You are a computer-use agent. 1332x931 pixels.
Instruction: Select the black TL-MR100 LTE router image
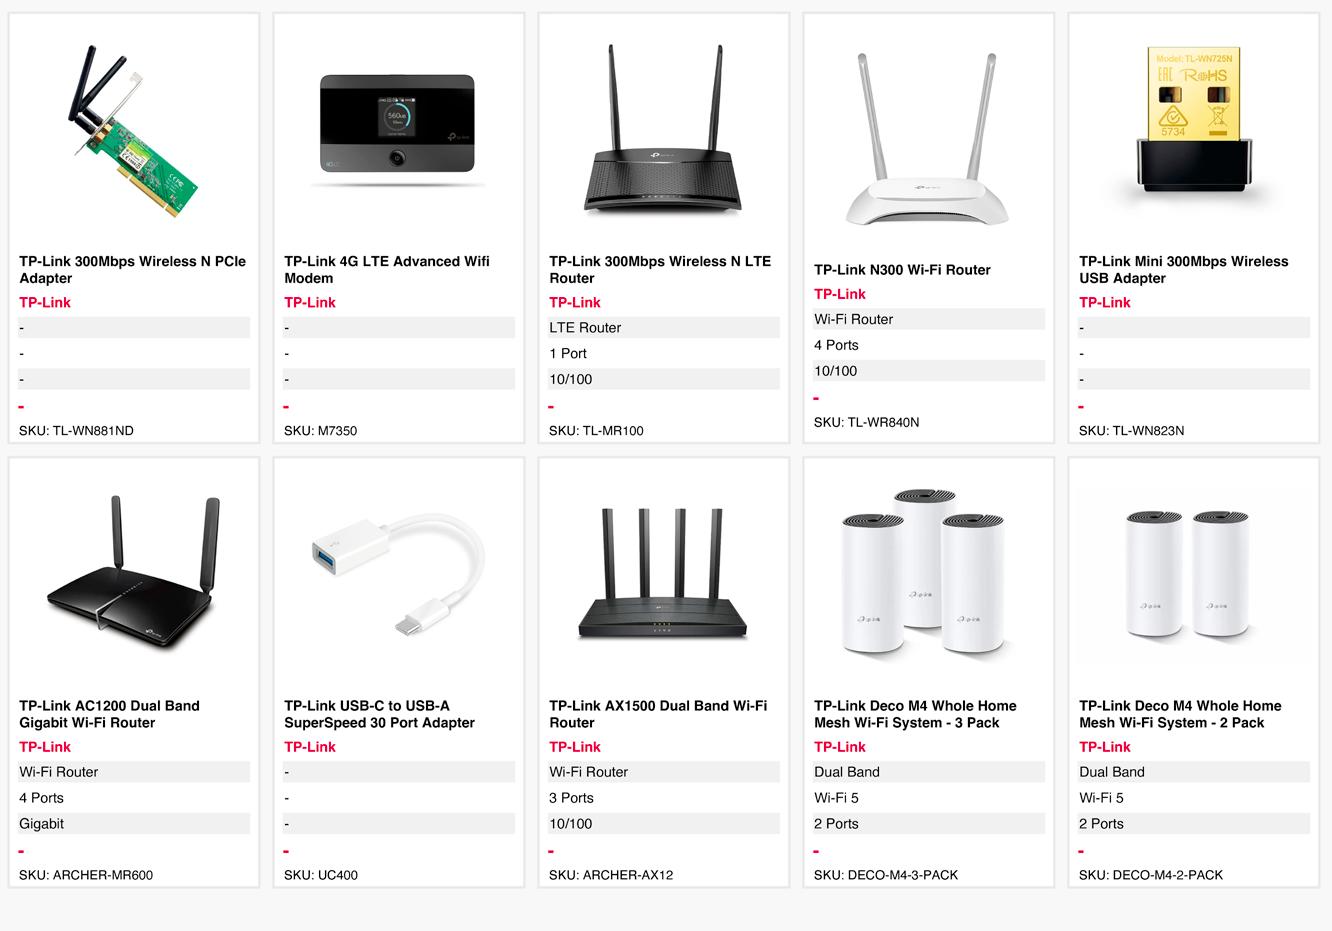click(x=663, y=129)
